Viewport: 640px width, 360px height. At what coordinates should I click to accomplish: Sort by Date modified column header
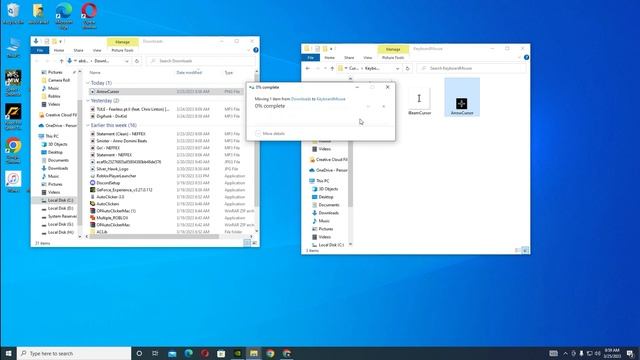[x=189, y=73]
